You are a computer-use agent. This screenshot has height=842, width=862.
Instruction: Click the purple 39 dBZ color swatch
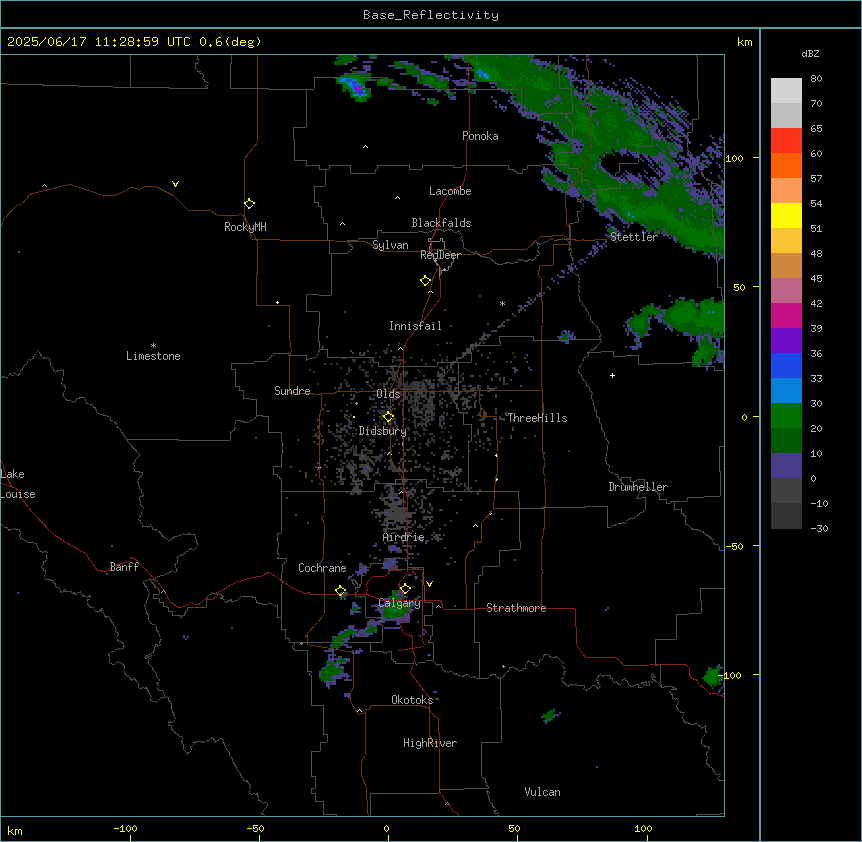pos(786,341)
